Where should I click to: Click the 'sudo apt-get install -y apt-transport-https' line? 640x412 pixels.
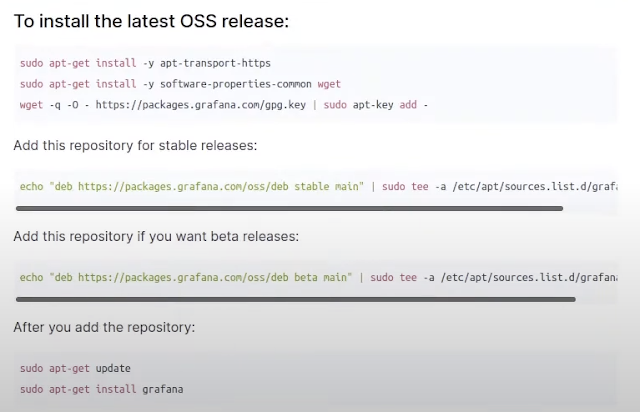[145, 63]
